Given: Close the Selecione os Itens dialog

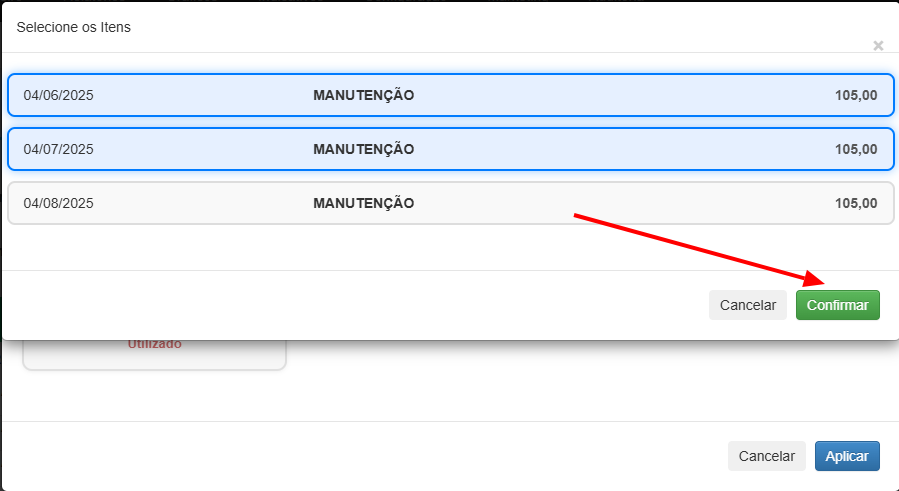Looking at the screenshot, I should (878, 46).
